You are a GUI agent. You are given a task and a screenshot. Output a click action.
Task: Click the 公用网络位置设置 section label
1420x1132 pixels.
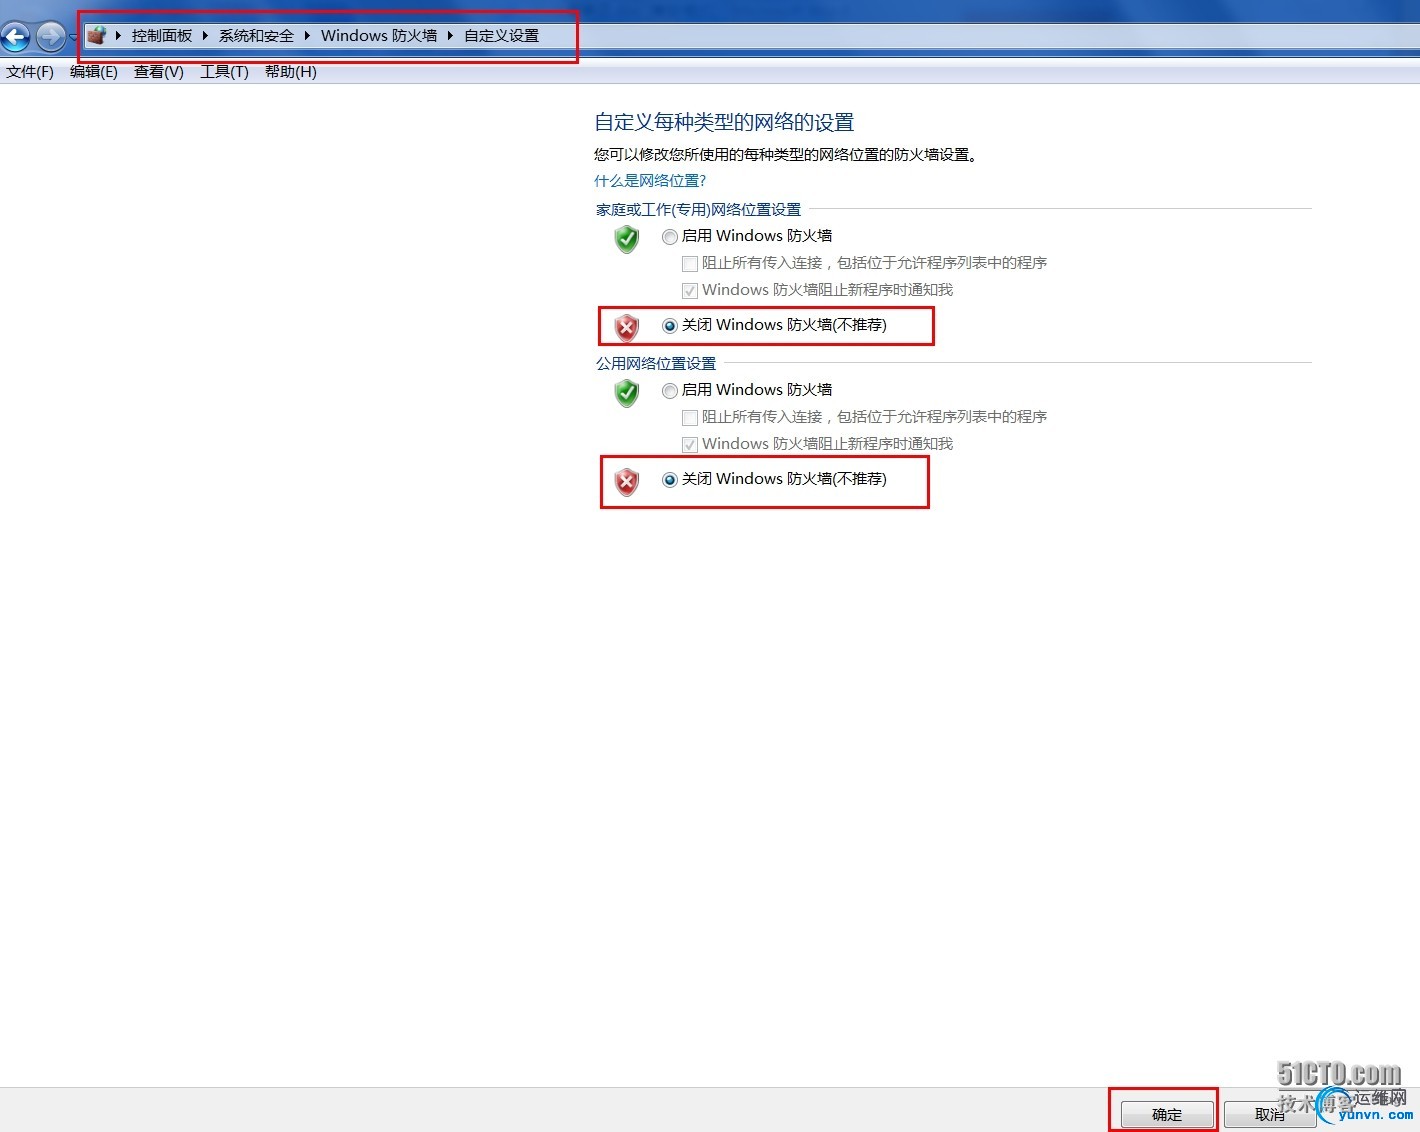[656, 364]
